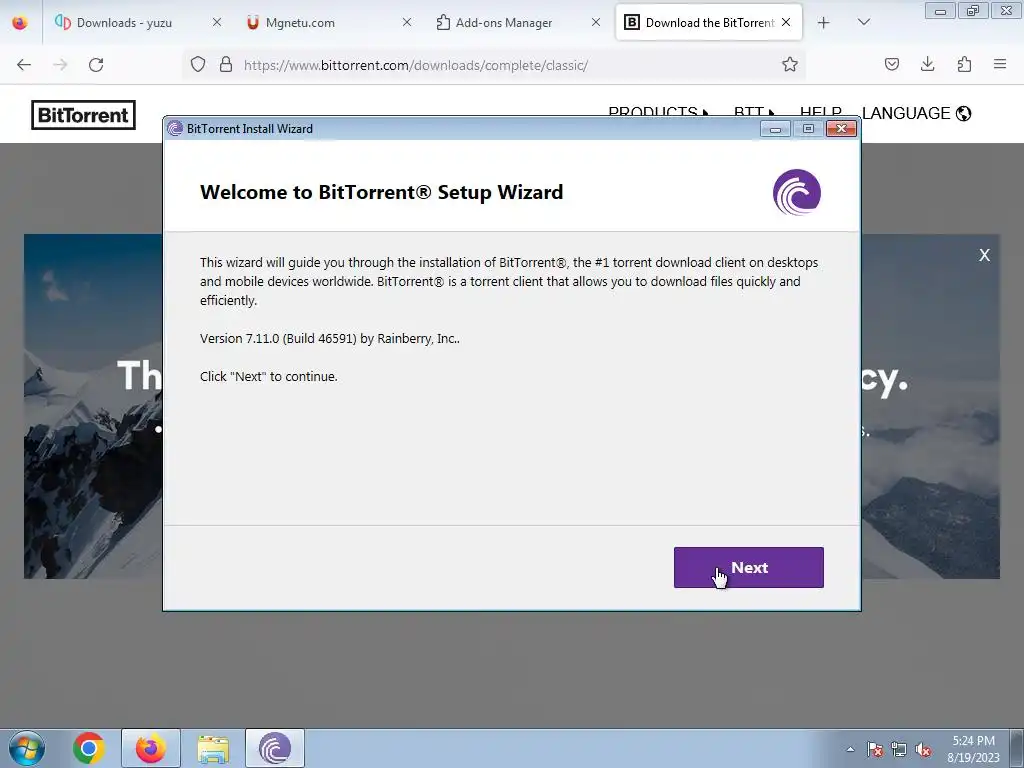Click the tracking protection shield icon
The height and width of the screenshot is (768, 1024).
pos(198,65)
